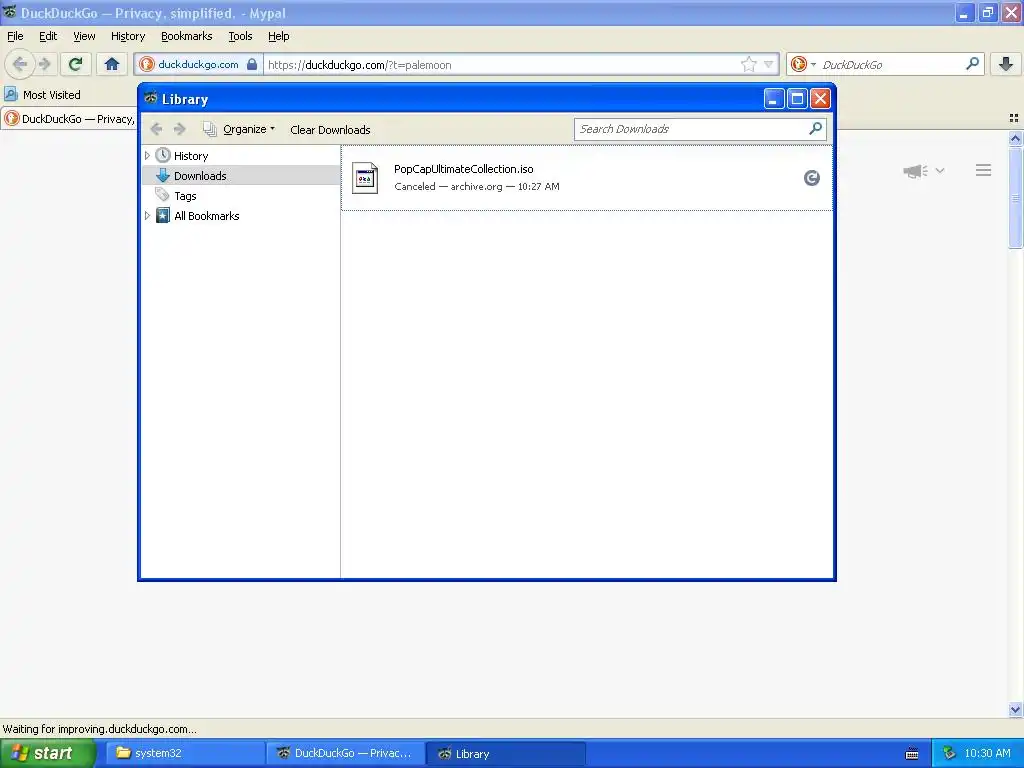
Task: Expand the History tree node
Action: [147, 155]
